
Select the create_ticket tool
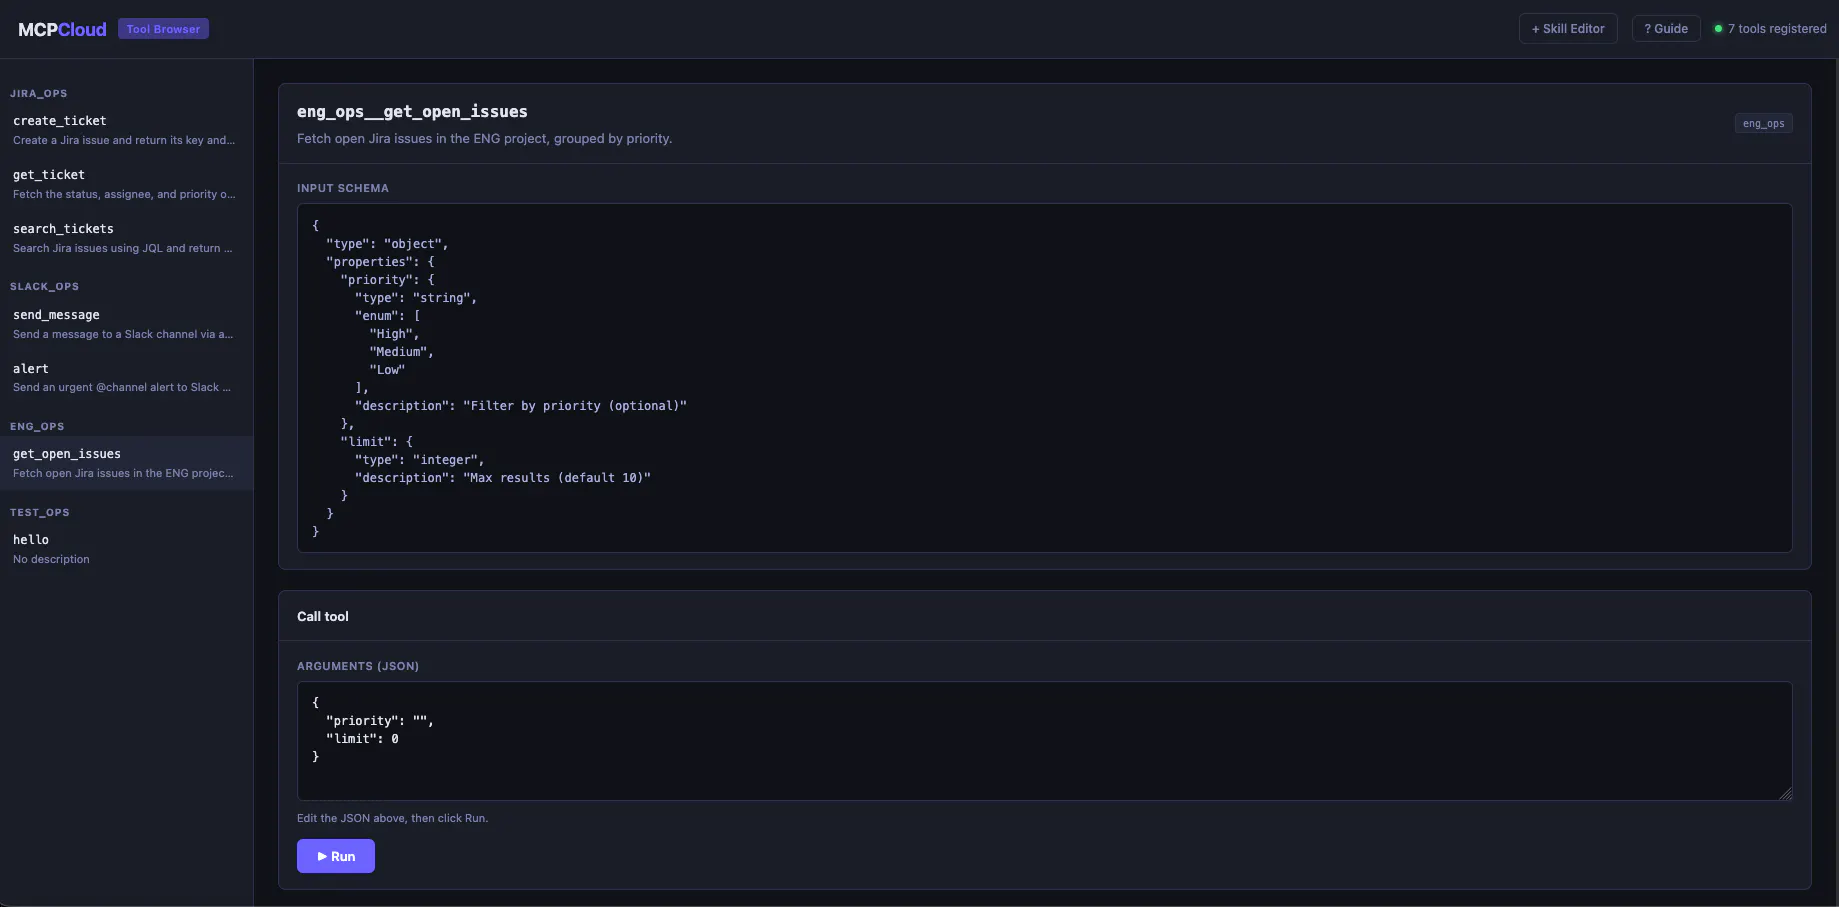point(126,130)
